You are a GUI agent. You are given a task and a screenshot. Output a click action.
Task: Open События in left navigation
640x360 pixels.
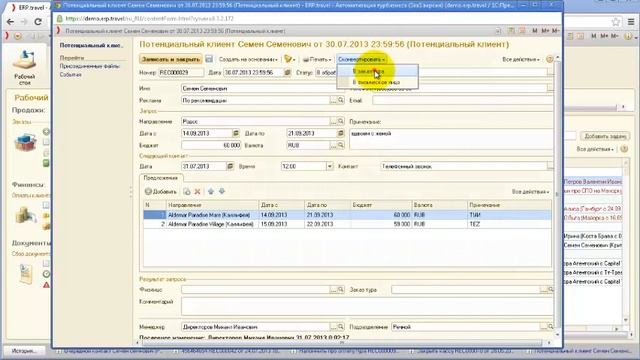71,75
